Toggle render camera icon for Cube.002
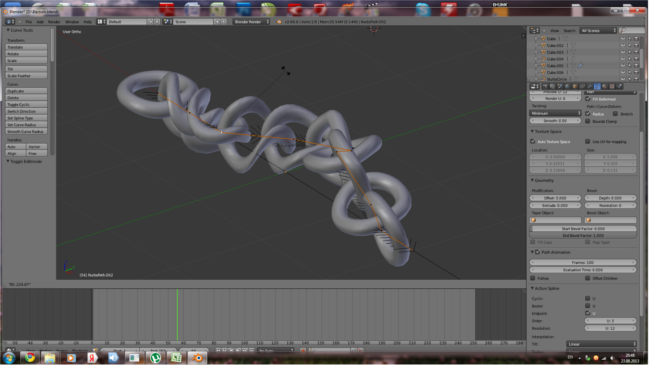This screenshot has width=649, height=365. pyautogui.click(x=636, y=45)
